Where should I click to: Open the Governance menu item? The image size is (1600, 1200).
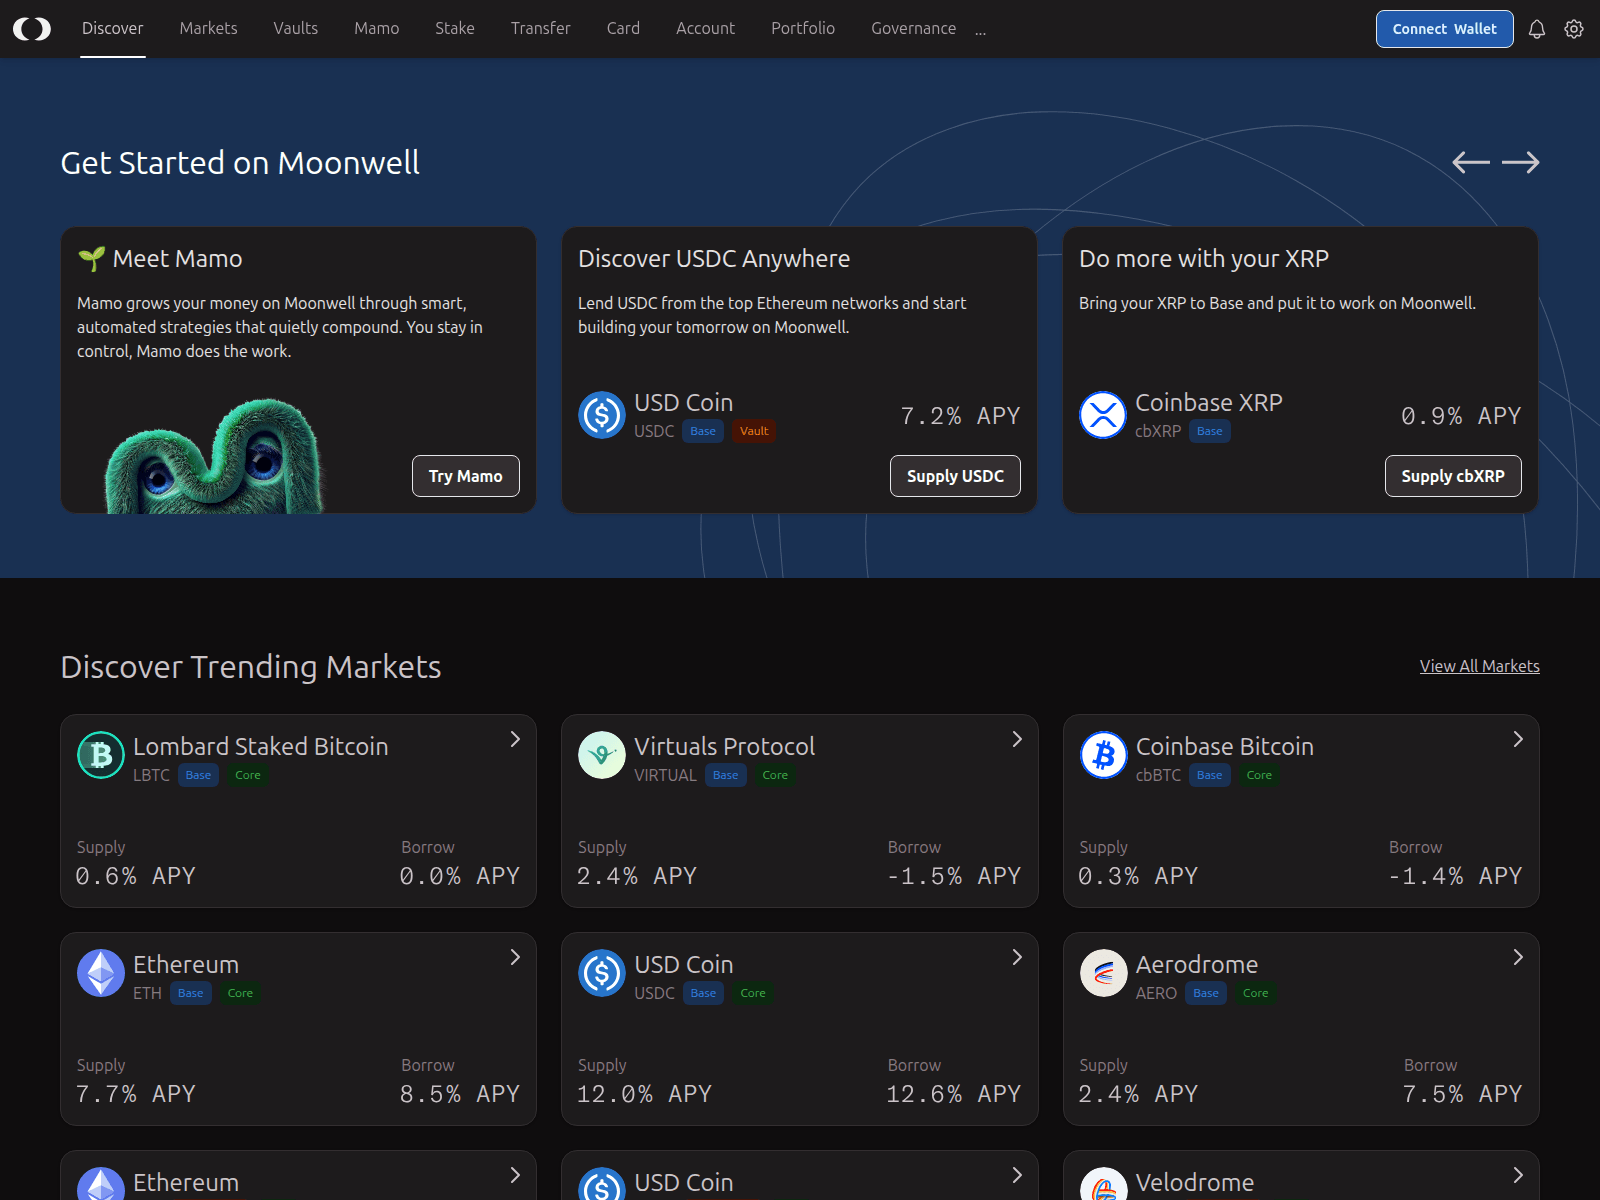(x=913, y=28)
